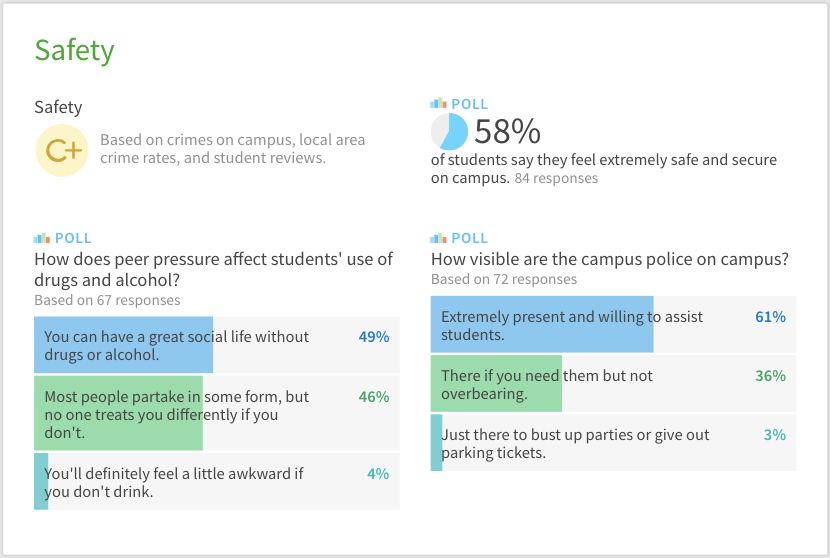Click the 36% poll result value

point(770,376)
